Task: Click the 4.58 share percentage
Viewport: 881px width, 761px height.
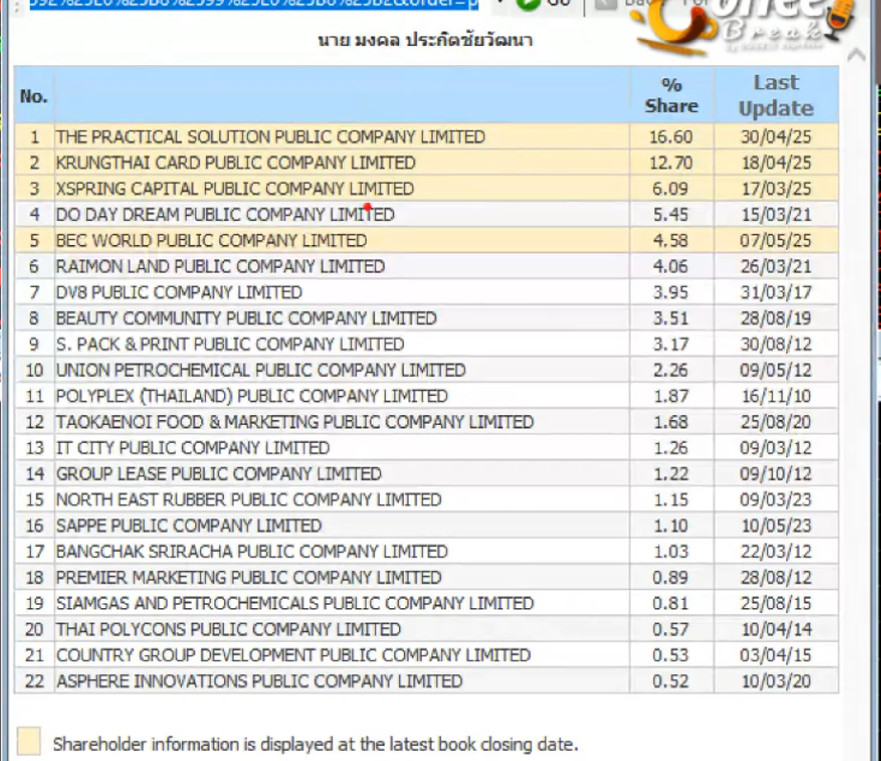Action: 670,240
